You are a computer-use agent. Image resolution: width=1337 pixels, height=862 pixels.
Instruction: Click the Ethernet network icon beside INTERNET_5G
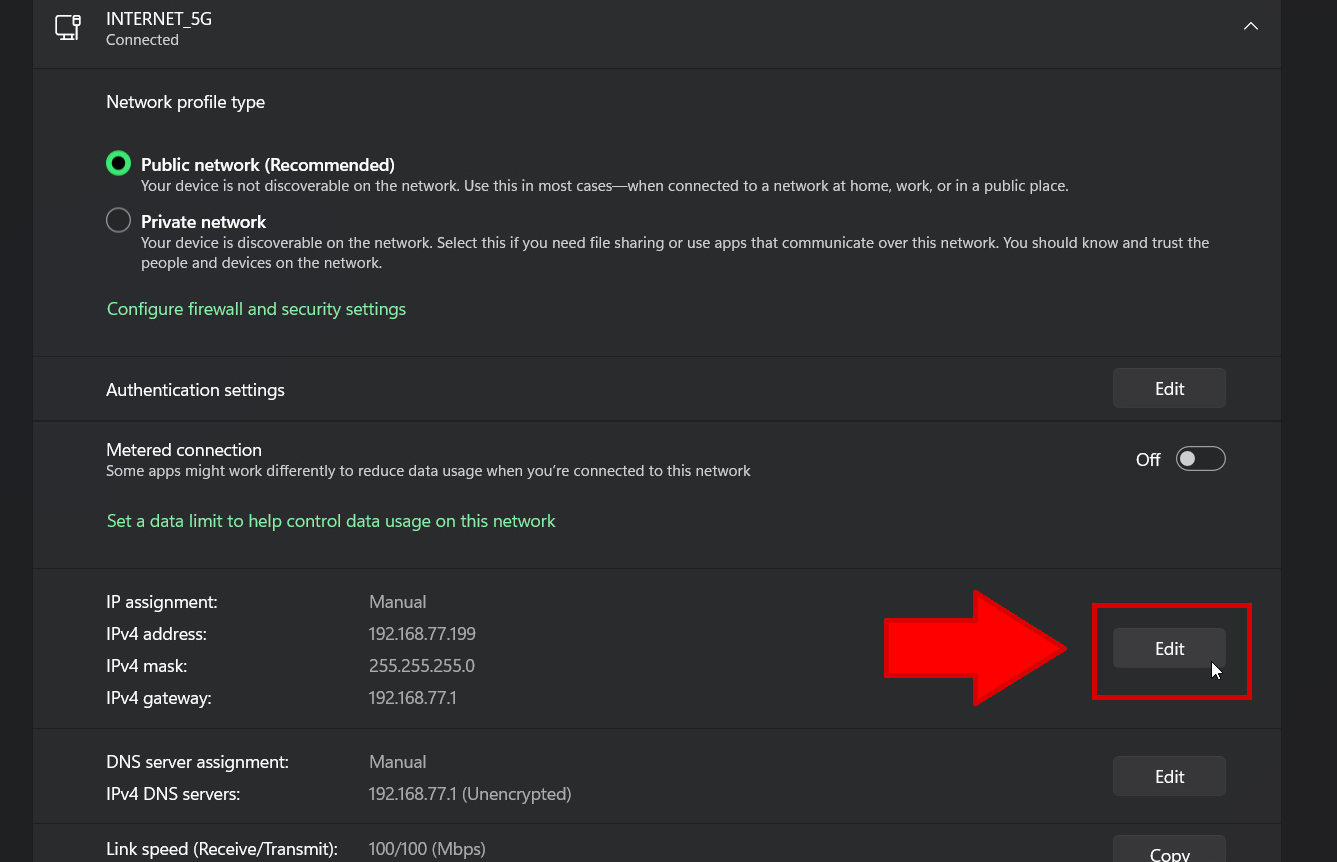click(x=68, y=28)
